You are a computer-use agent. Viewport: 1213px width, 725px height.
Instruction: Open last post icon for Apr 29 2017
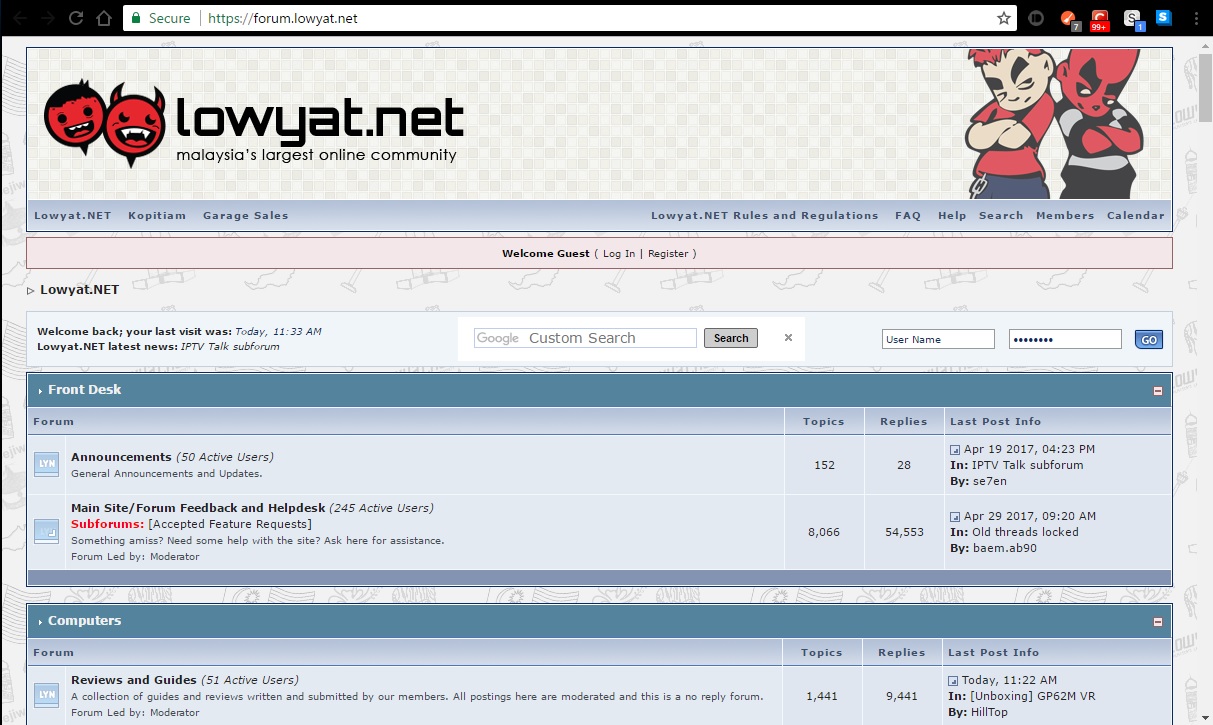click(955, 517)
